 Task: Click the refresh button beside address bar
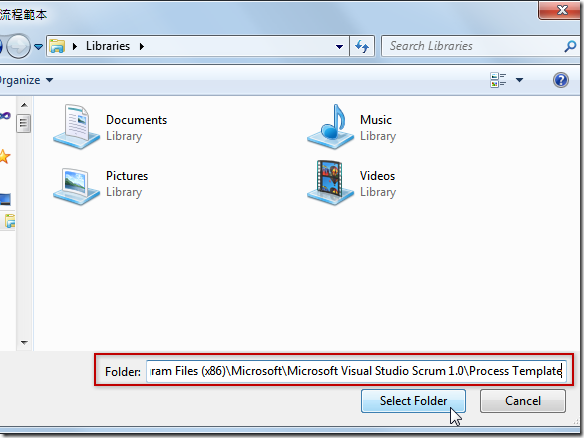(362, 46)
